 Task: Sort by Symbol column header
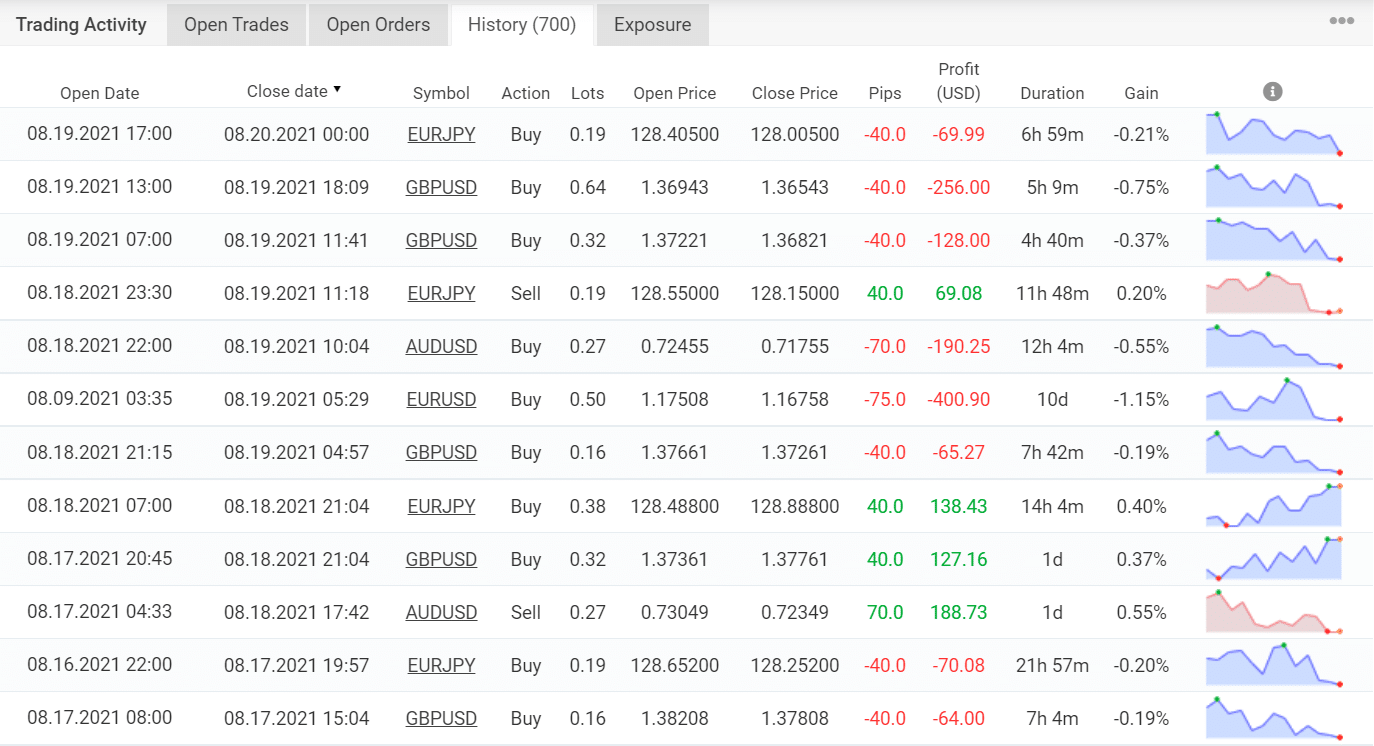pos(441,93)
